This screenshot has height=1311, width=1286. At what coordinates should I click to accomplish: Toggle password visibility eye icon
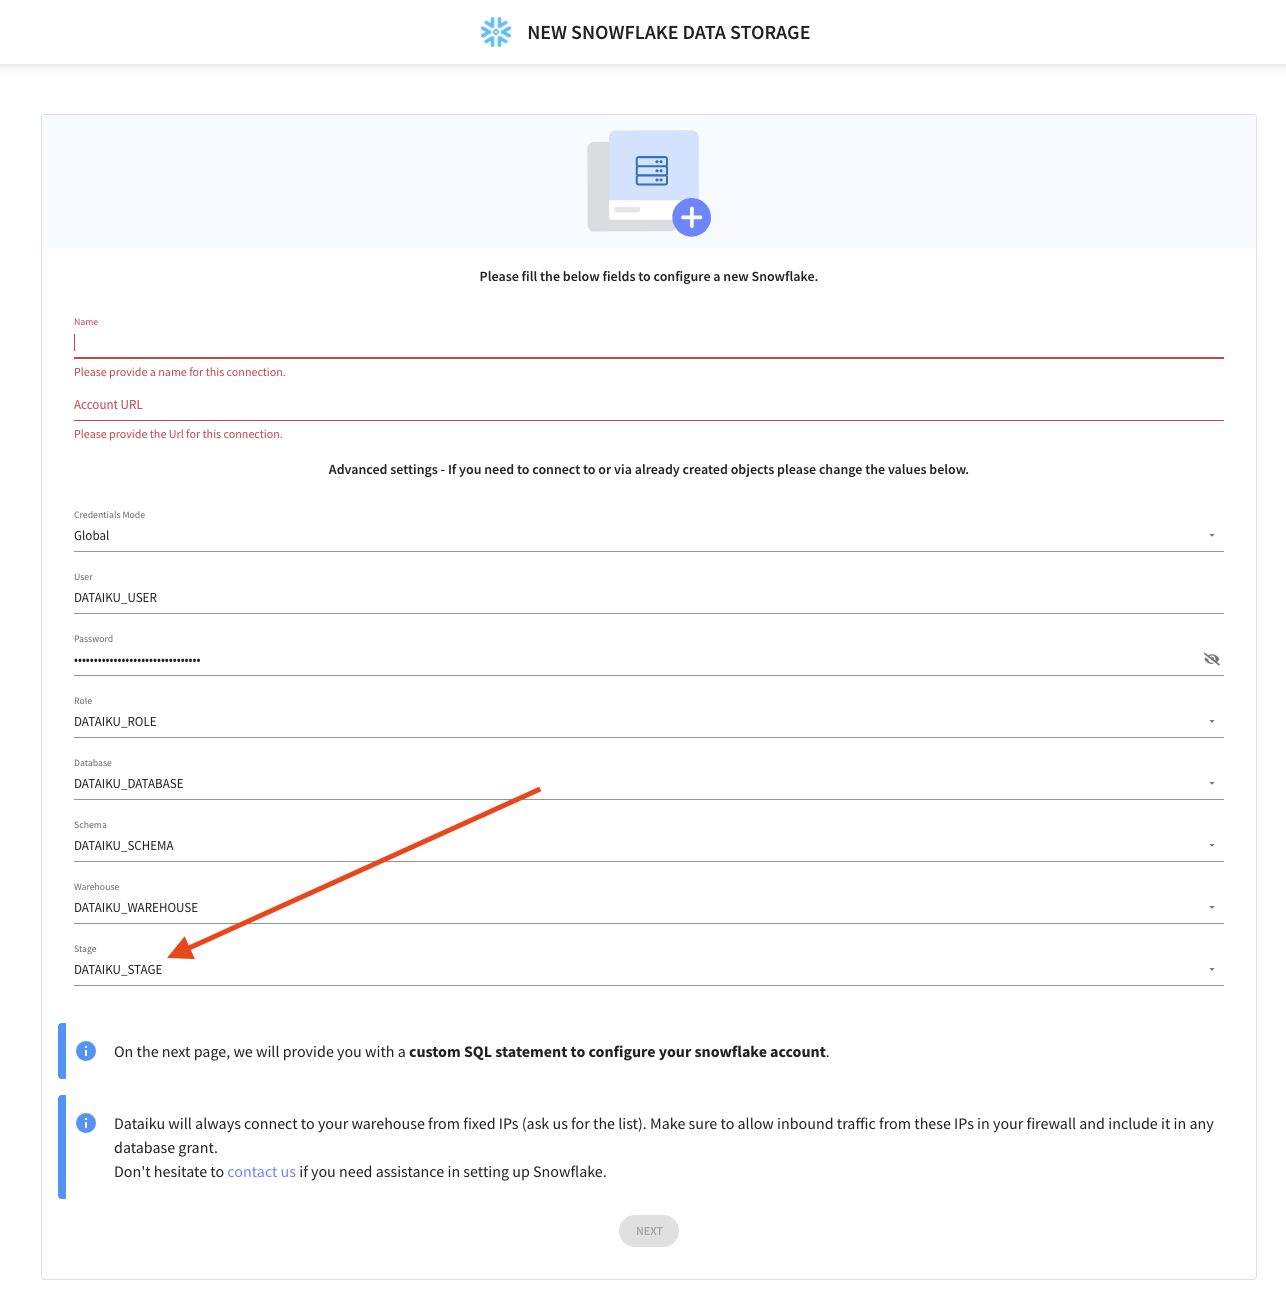point(1212,659)
